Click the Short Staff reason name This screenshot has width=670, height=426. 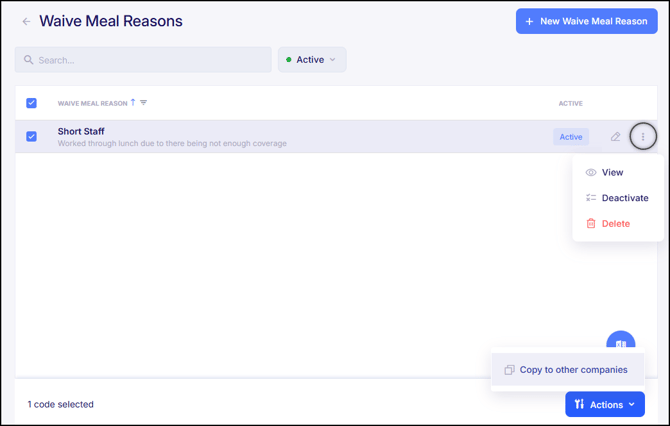pos(81,131)
